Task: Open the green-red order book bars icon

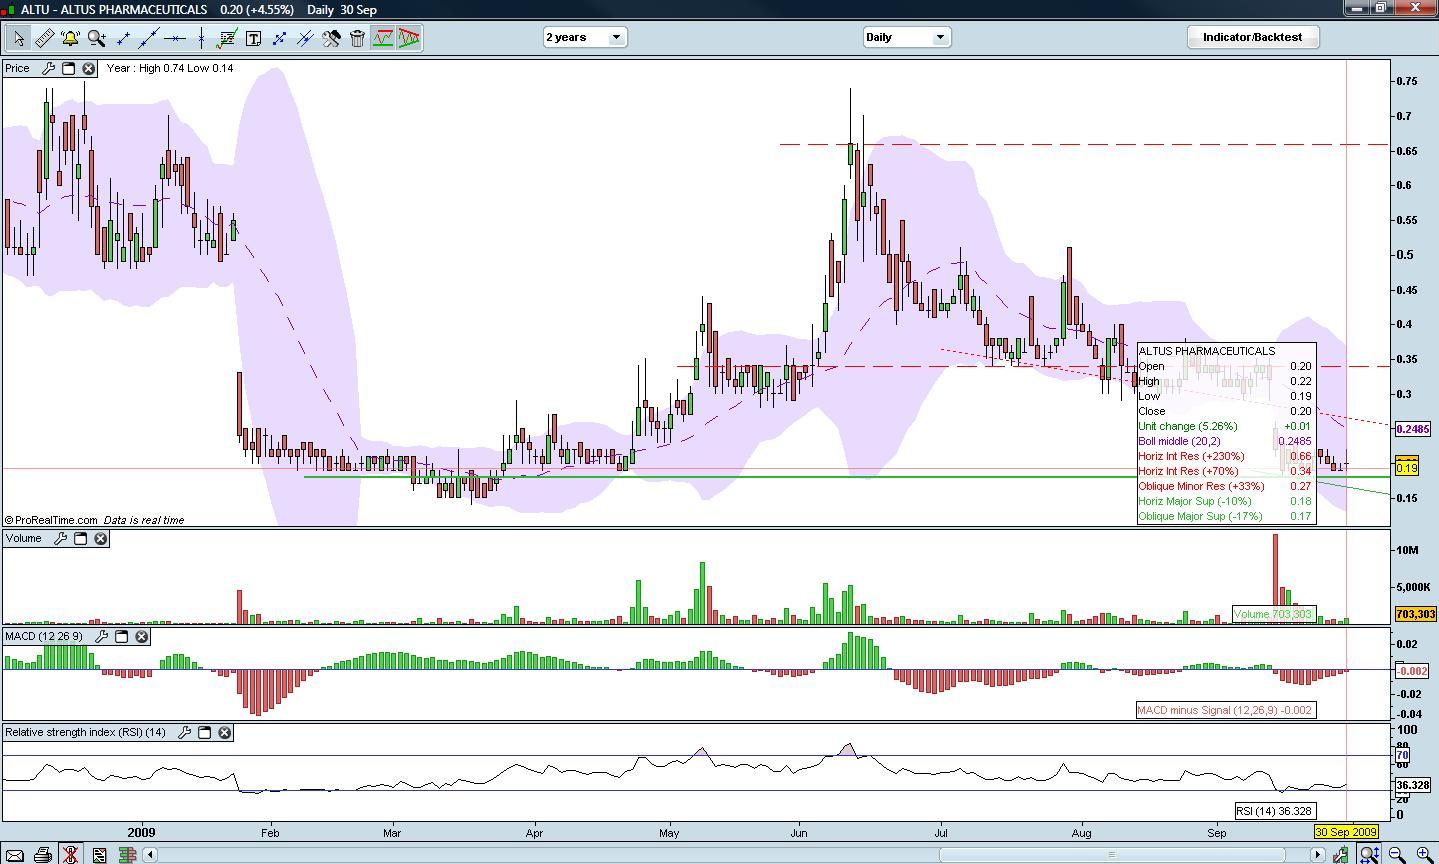Action: 127,855
